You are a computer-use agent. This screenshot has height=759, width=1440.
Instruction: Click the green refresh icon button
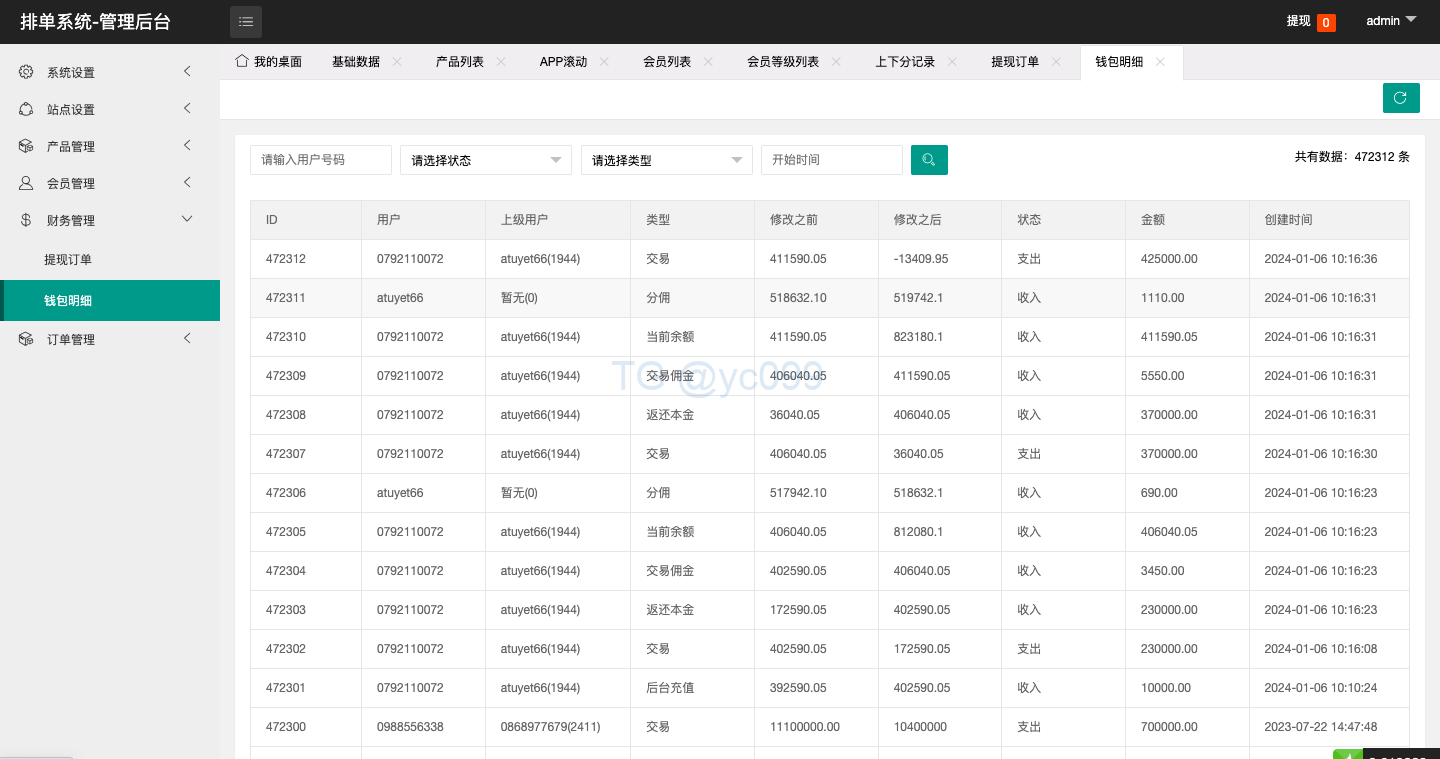(x=1400, y=98)
